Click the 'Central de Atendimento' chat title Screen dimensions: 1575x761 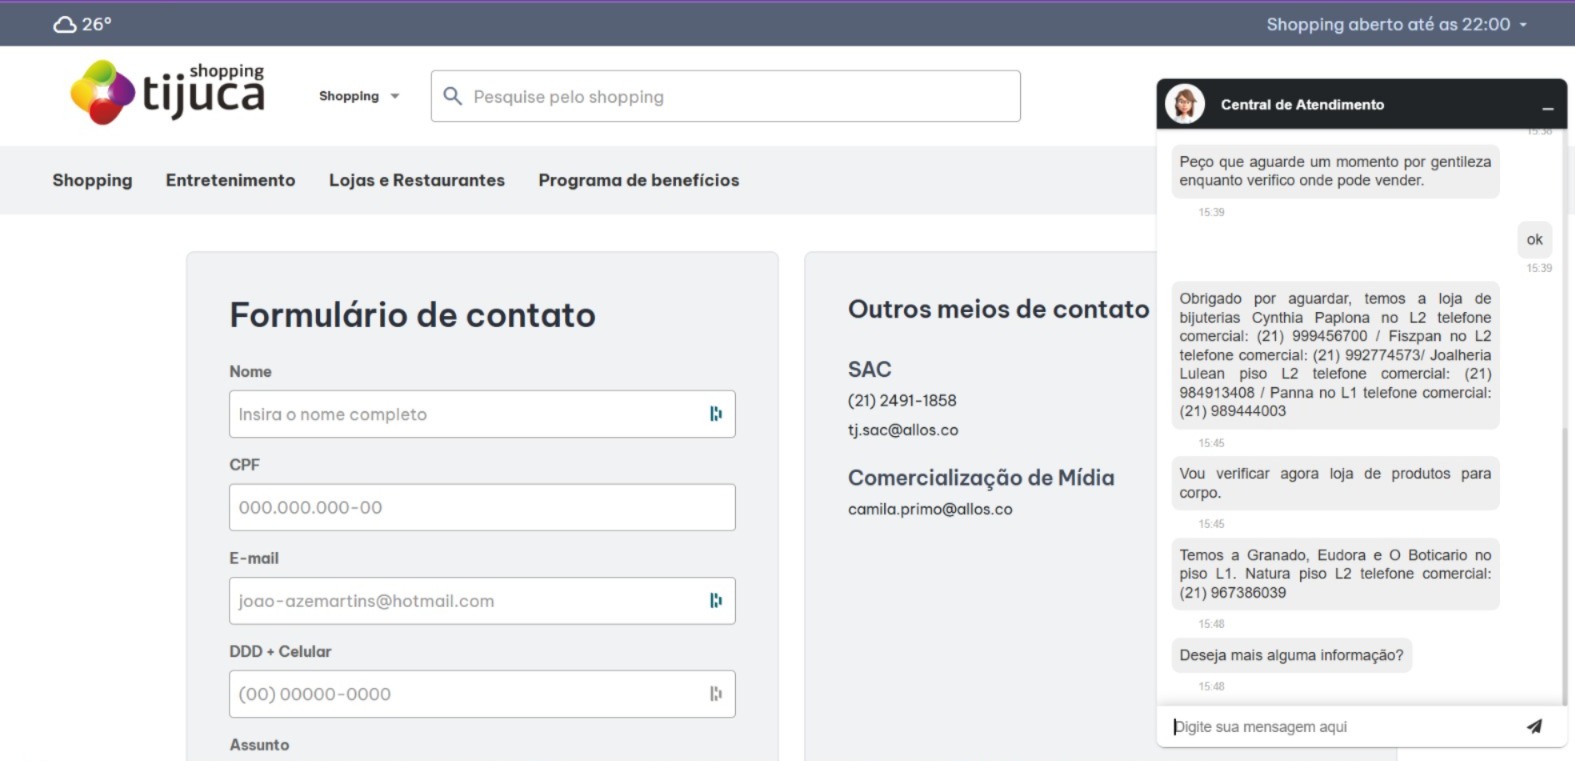tap(1302, 104)
